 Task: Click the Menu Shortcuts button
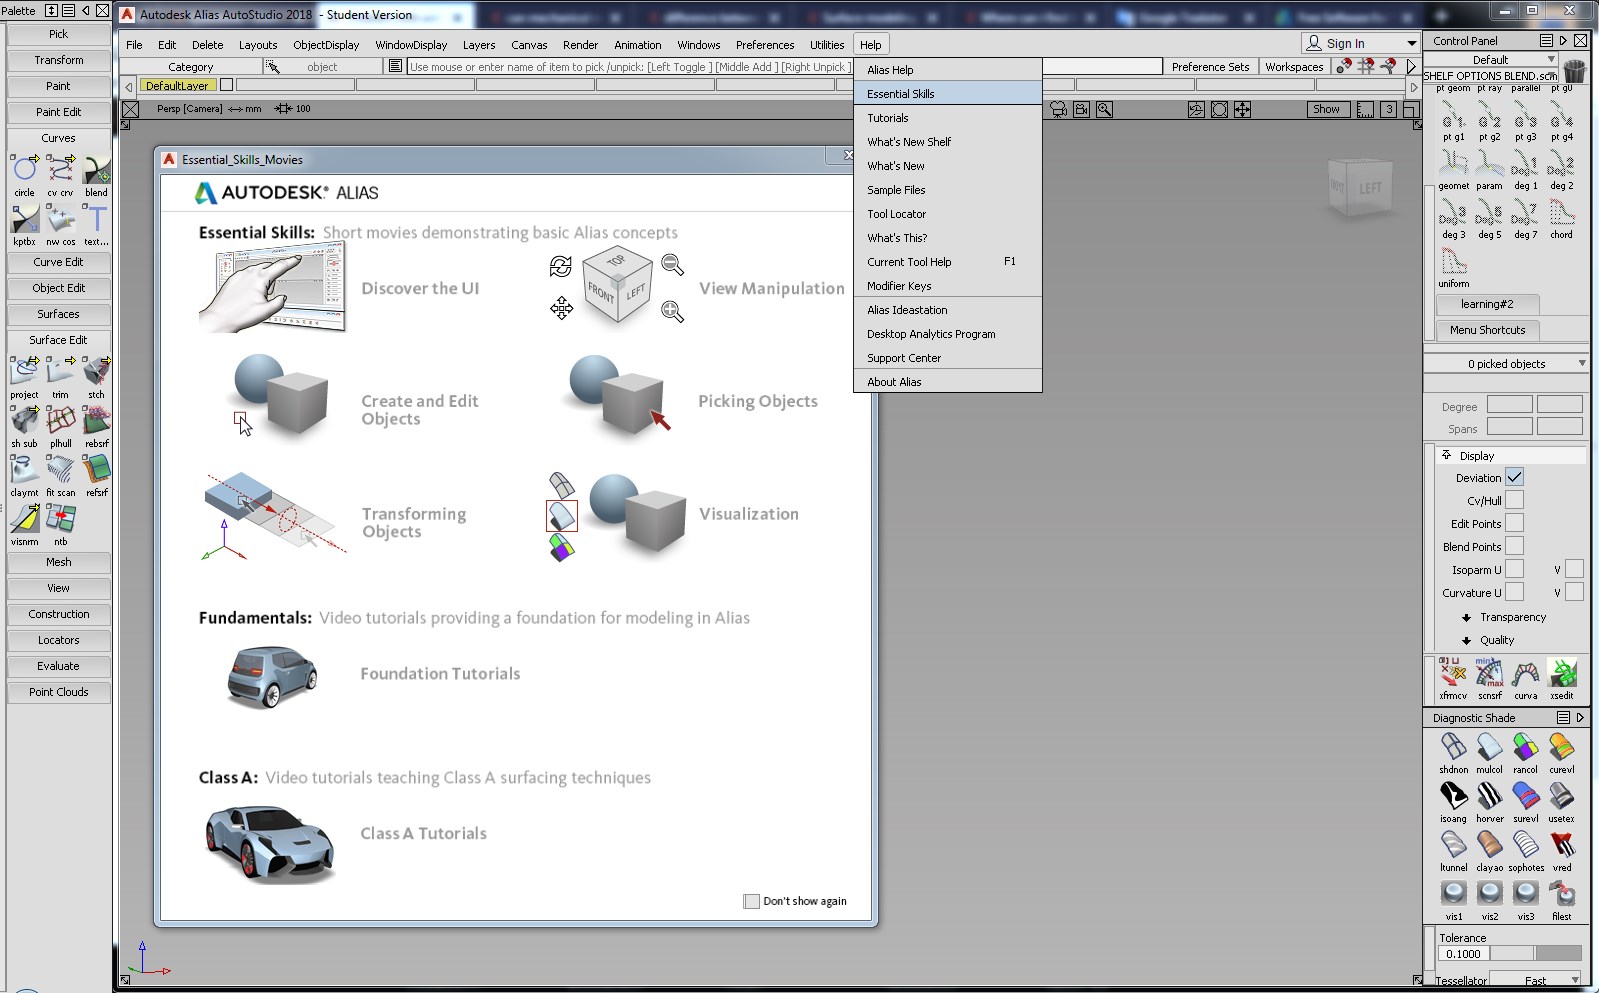pos(1487,330)
